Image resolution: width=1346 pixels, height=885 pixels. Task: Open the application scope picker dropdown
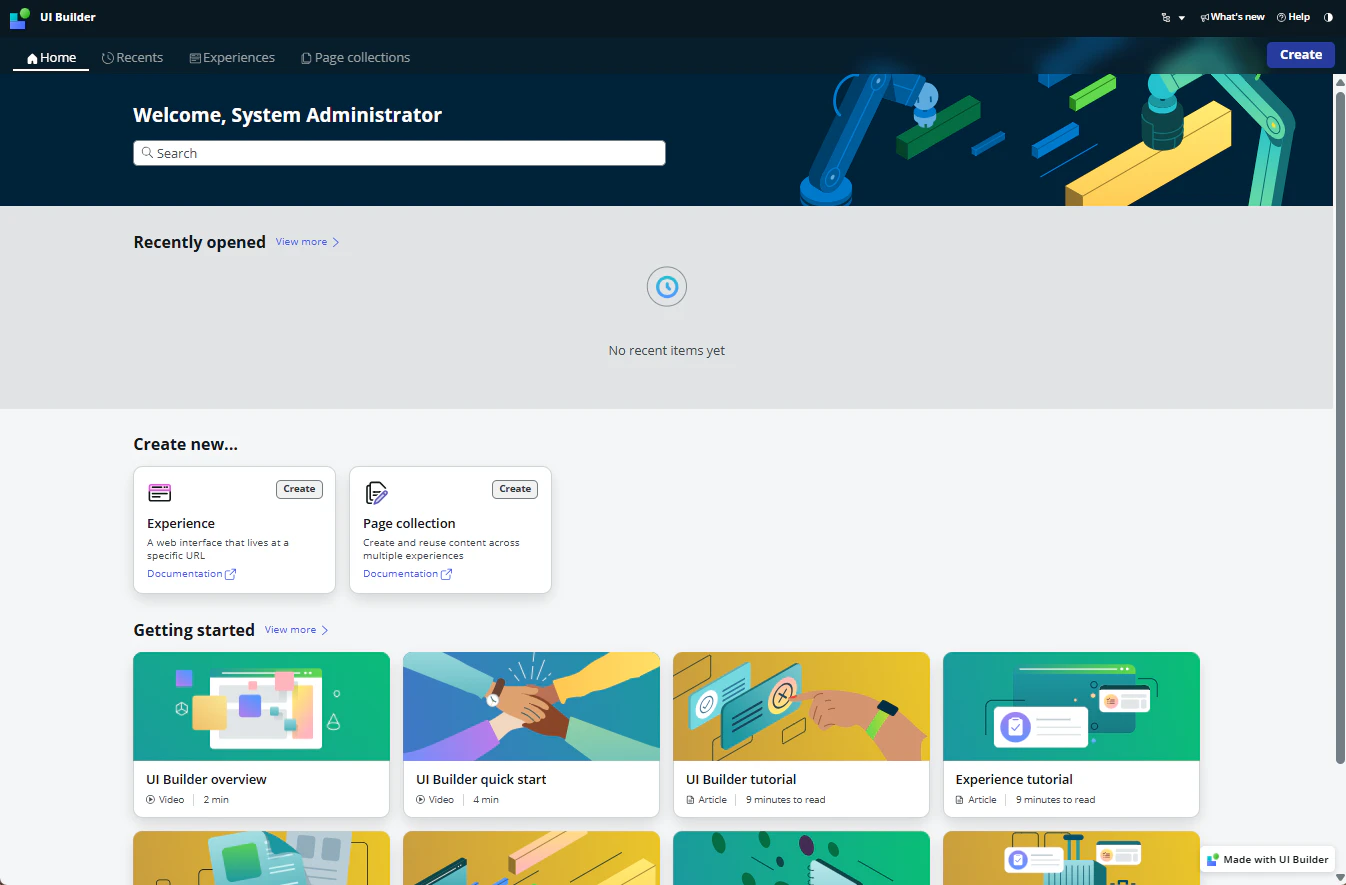[1172, 17]
